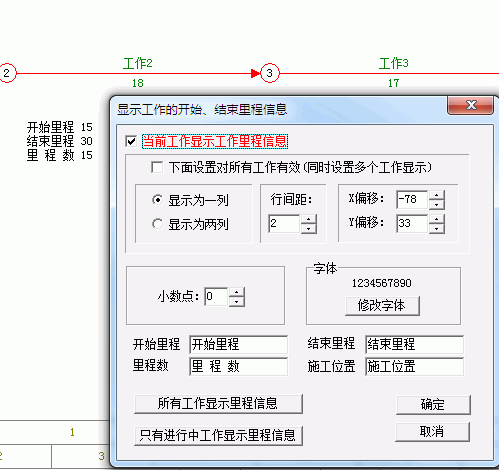Click 所有工作显示里程信息 button

(218, 404)
